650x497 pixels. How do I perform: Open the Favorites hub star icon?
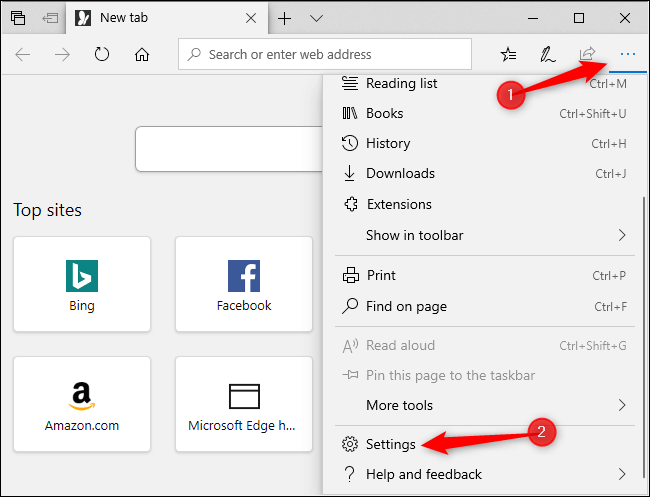tap(508, 54)
